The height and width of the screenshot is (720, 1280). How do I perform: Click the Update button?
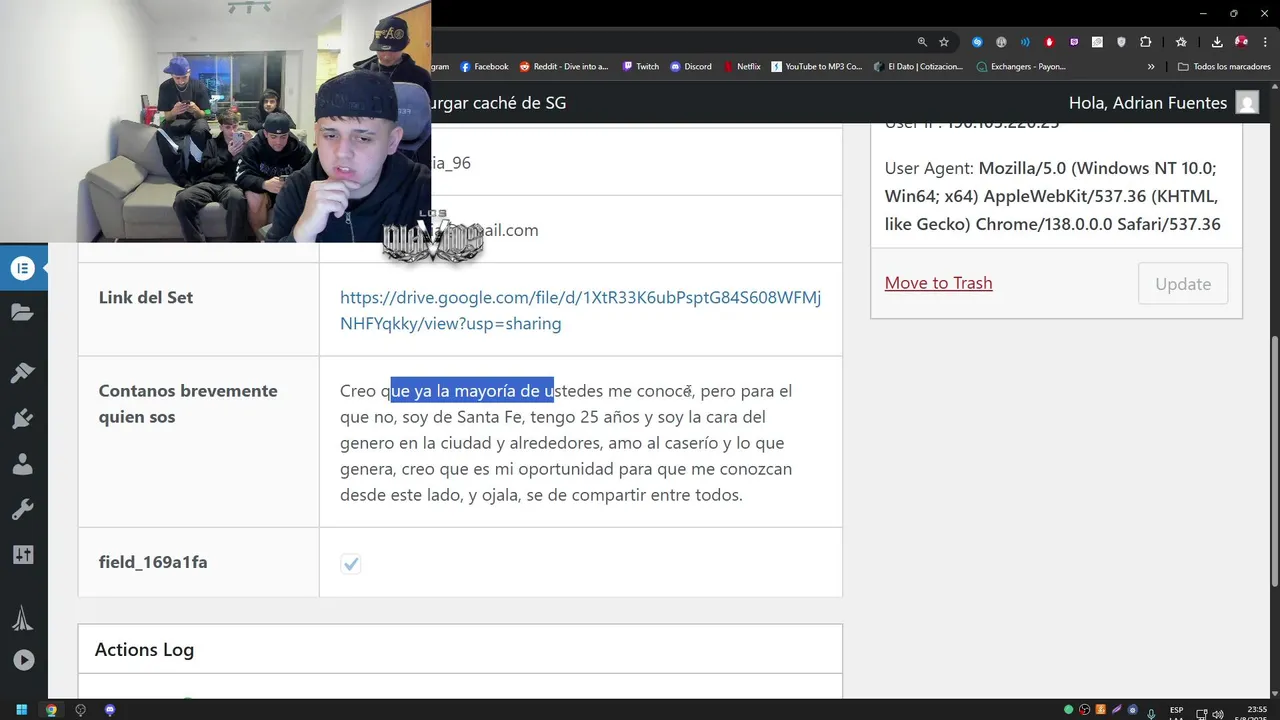pyautogui.click(x=1183, y=284)
